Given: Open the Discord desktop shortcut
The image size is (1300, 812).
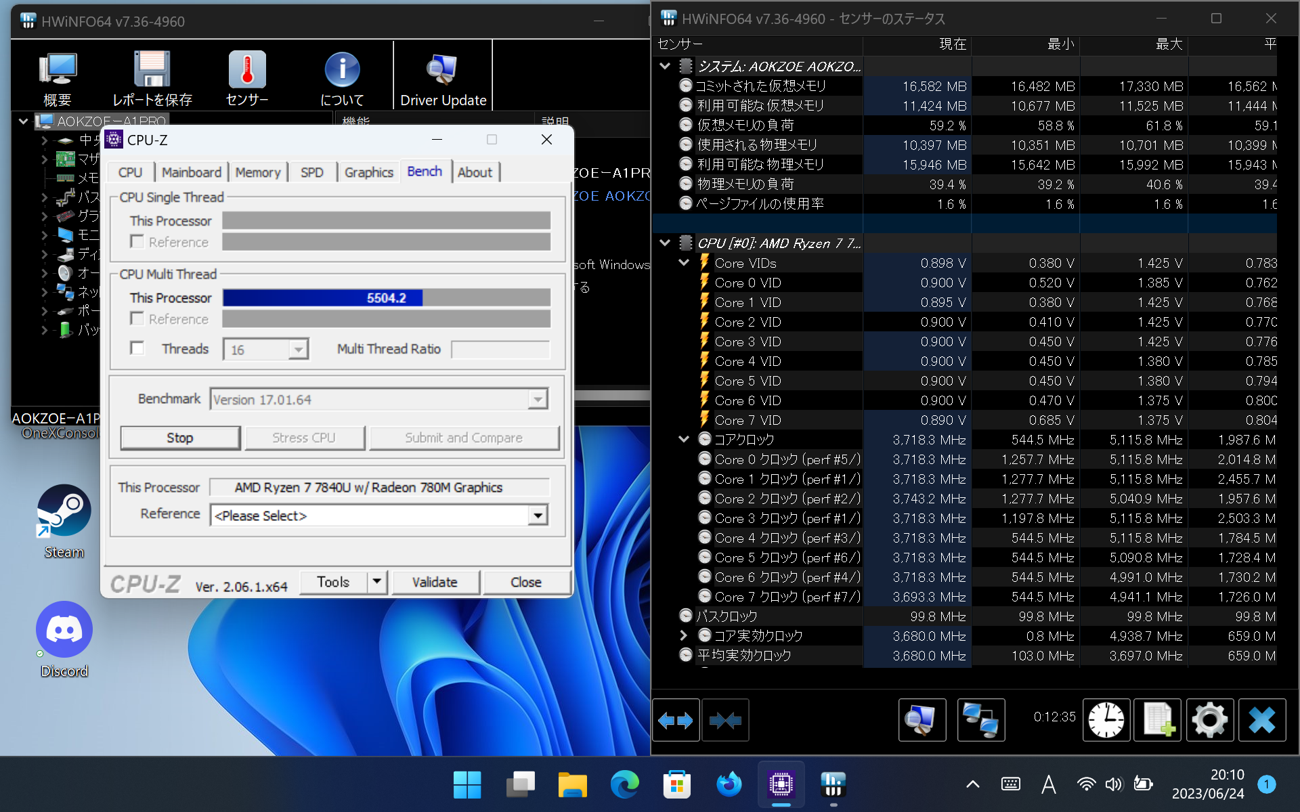Looking at the screenshot, I should 64,640.
